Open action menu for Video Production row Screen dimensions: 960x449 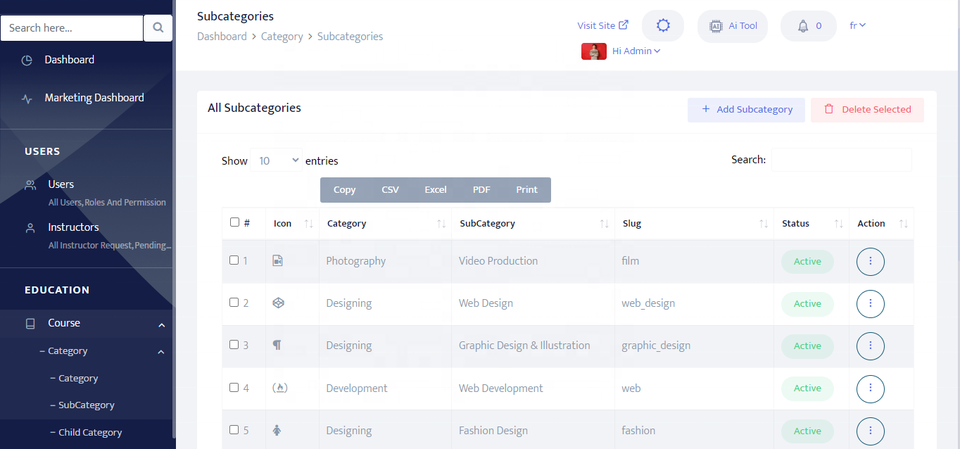870,261
